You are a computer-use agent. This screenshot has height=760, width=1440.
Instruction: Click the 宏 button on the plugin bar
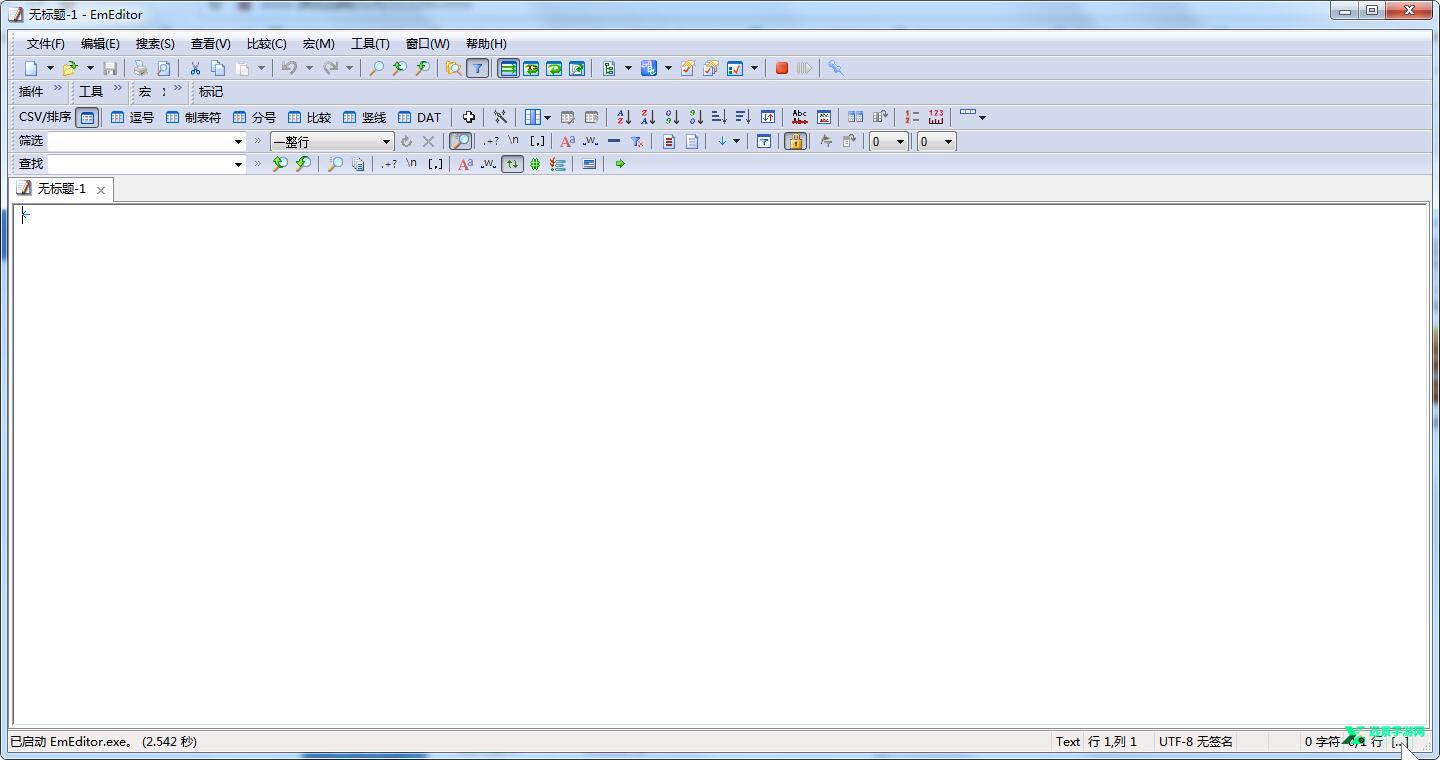tap(144, 91)
